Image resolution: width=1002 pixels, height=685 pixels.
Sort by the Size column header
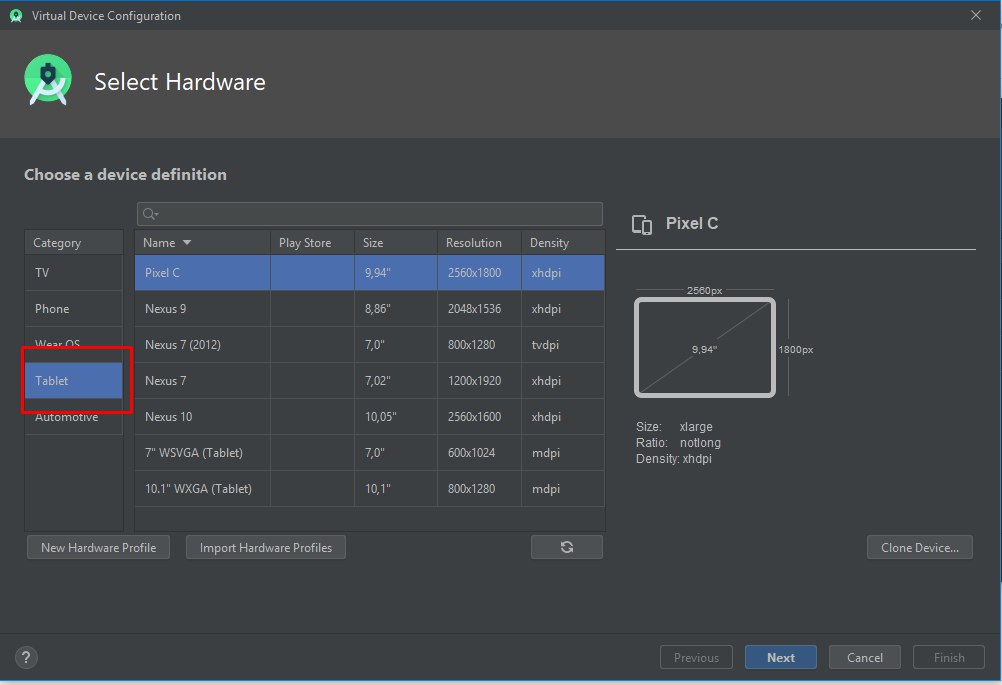tap(396, 243)
